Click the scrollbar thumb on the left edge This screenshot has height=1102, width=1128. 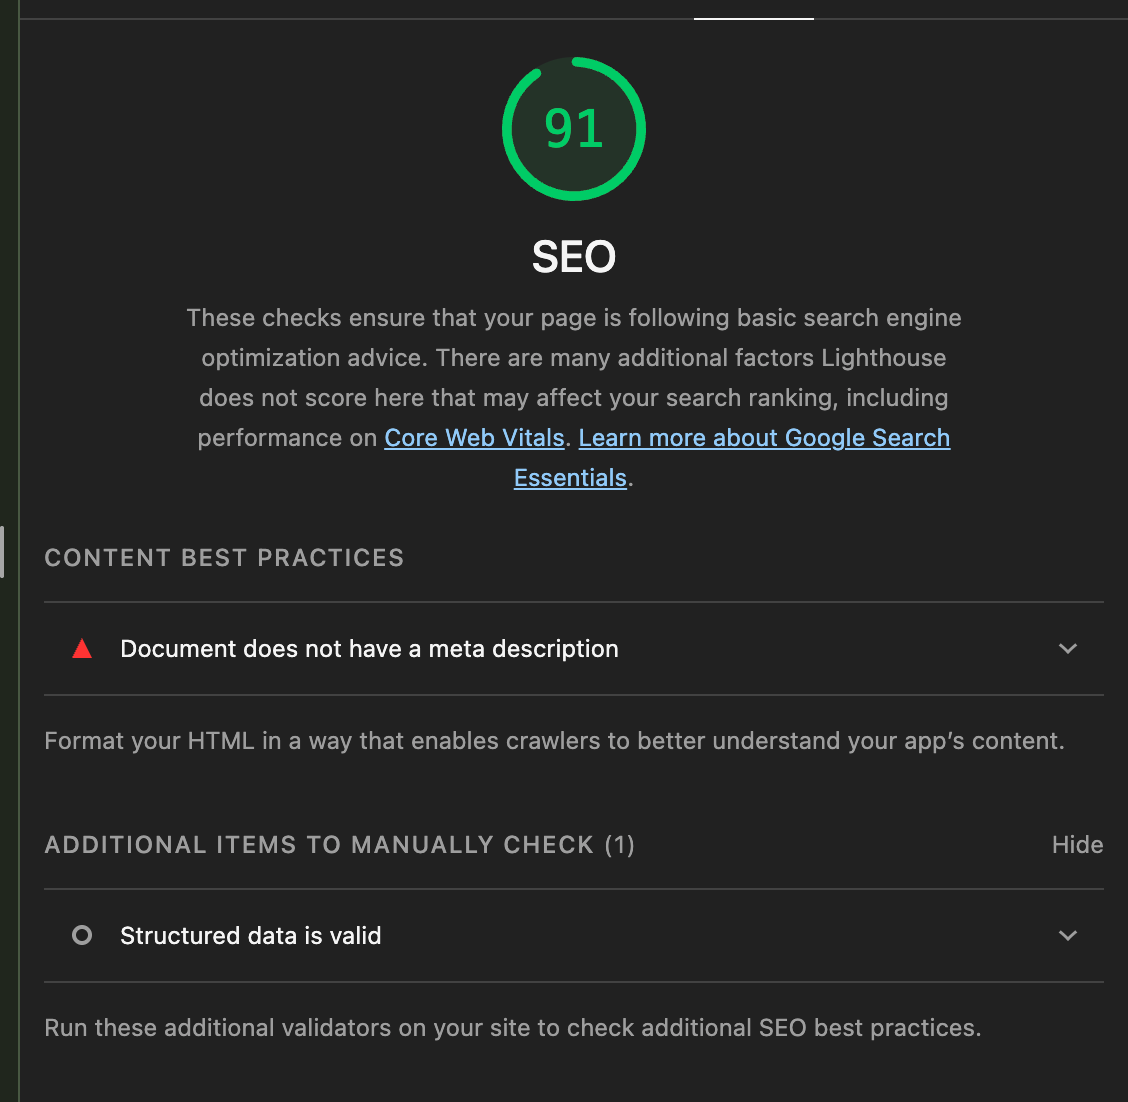[3, 551]
